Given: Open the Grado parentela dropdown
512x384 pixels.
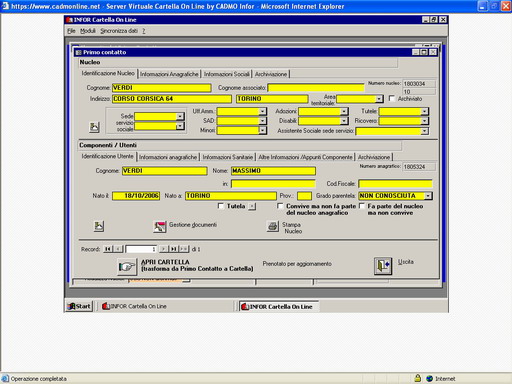Looking at the screenshot, I should (428, 196).
